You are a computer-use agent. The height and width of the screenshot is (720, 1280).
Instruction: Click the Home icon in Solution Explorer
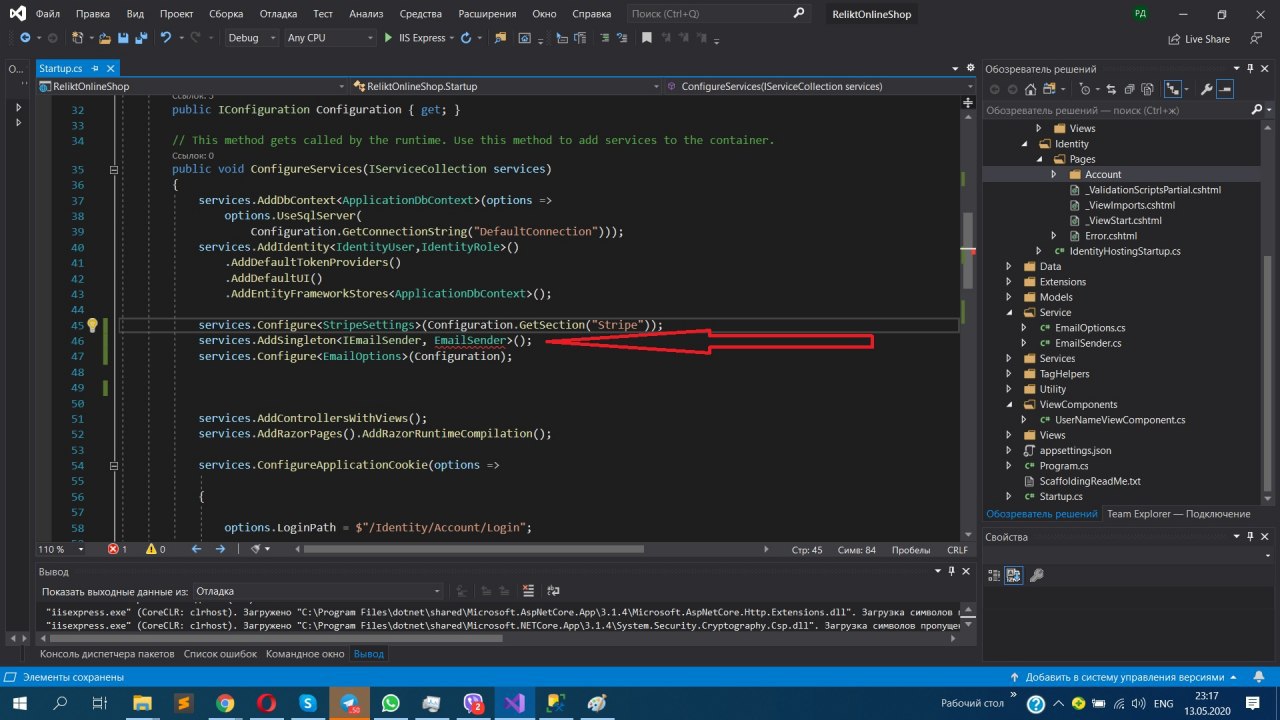(1031, 90)
